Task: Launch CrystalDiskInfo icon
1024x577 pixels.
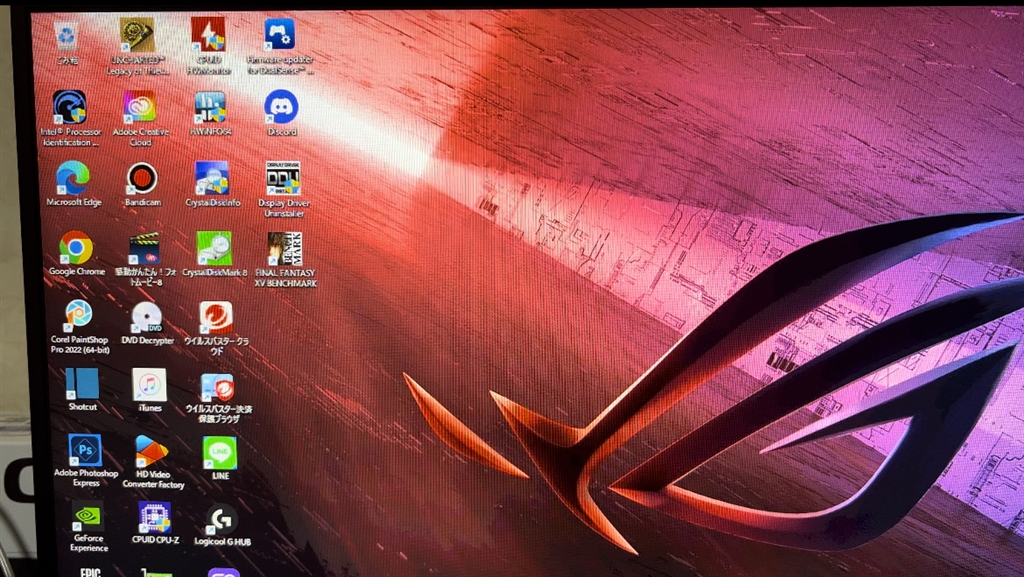Action: click(212, 178)
